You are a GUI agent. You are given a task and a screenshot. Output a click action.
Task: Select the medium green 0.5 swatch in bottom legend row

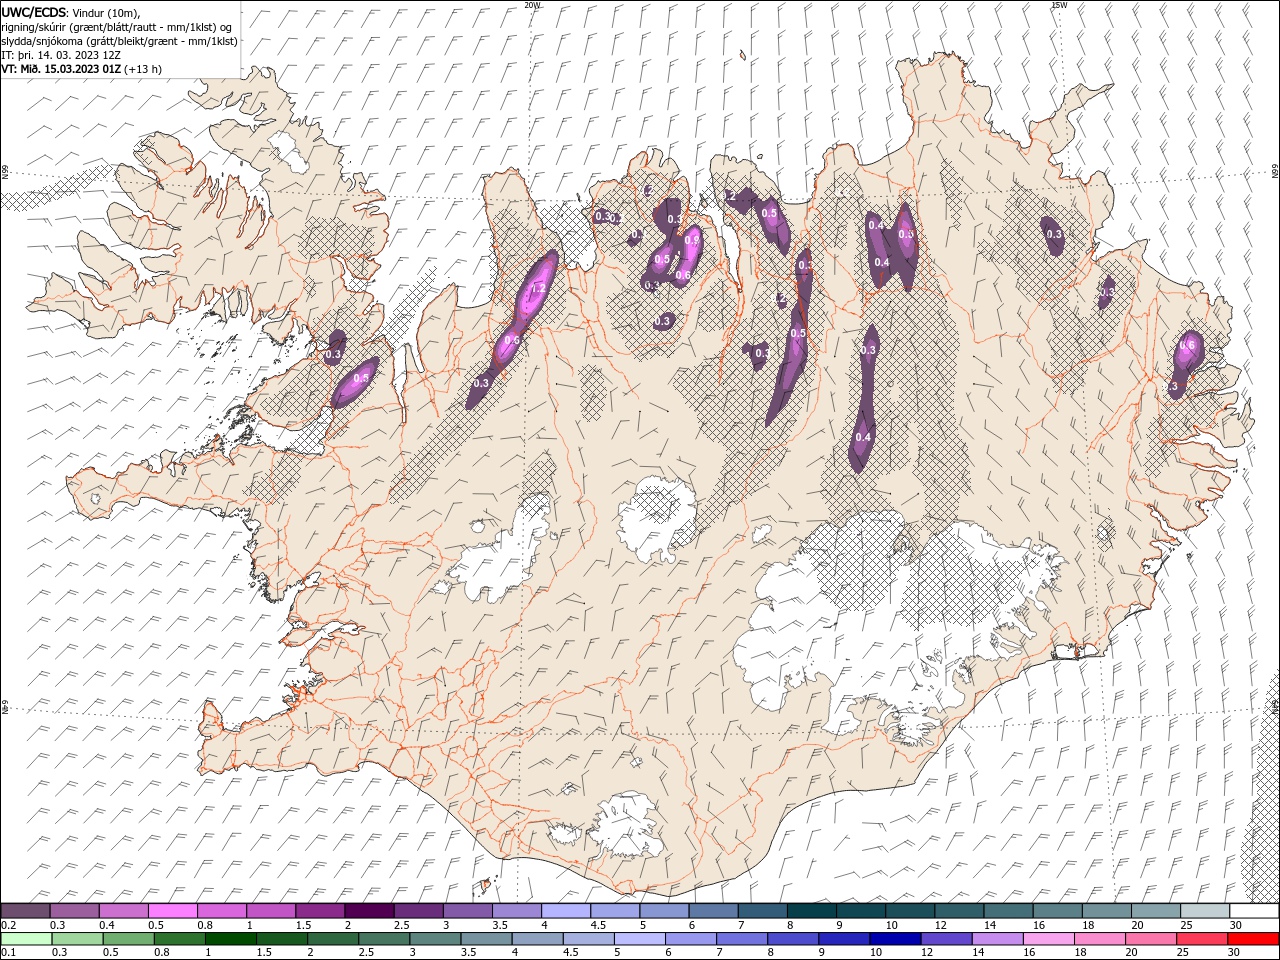[x=128, y=940]
